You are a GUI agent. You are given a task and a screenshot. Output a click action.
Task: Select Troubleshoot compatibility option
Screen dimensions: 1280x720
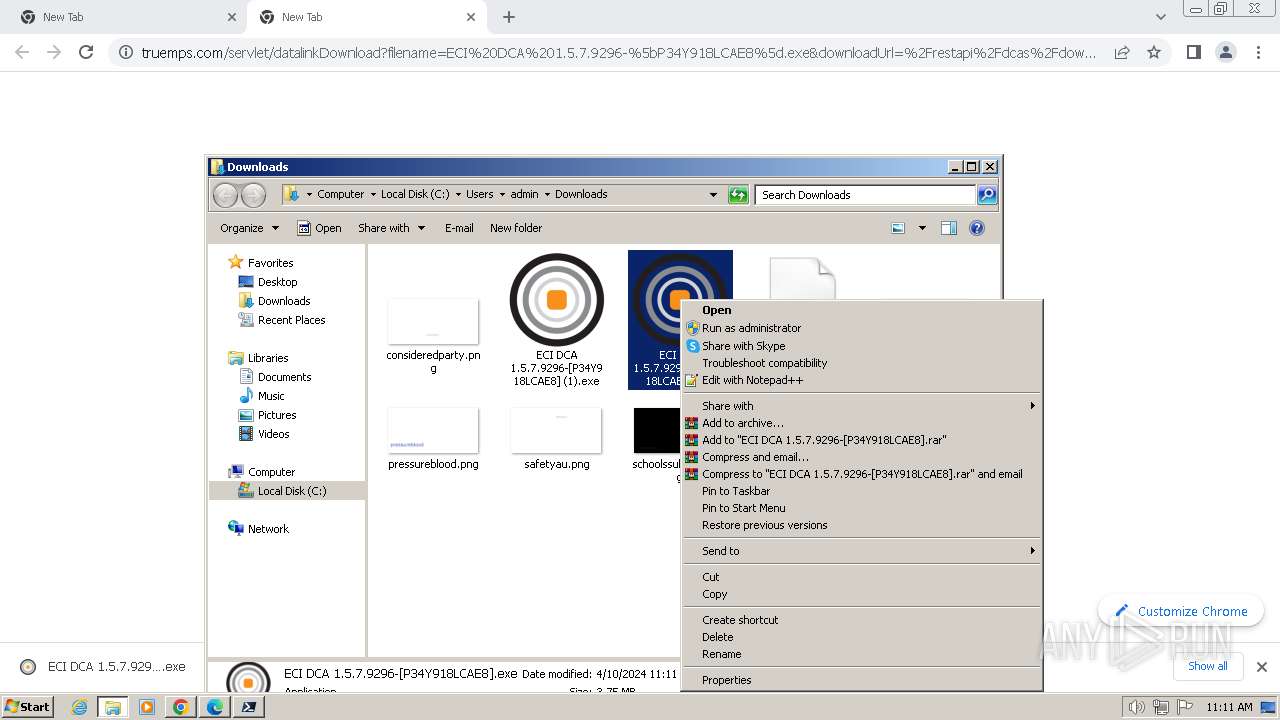click(x=764, y=363)
